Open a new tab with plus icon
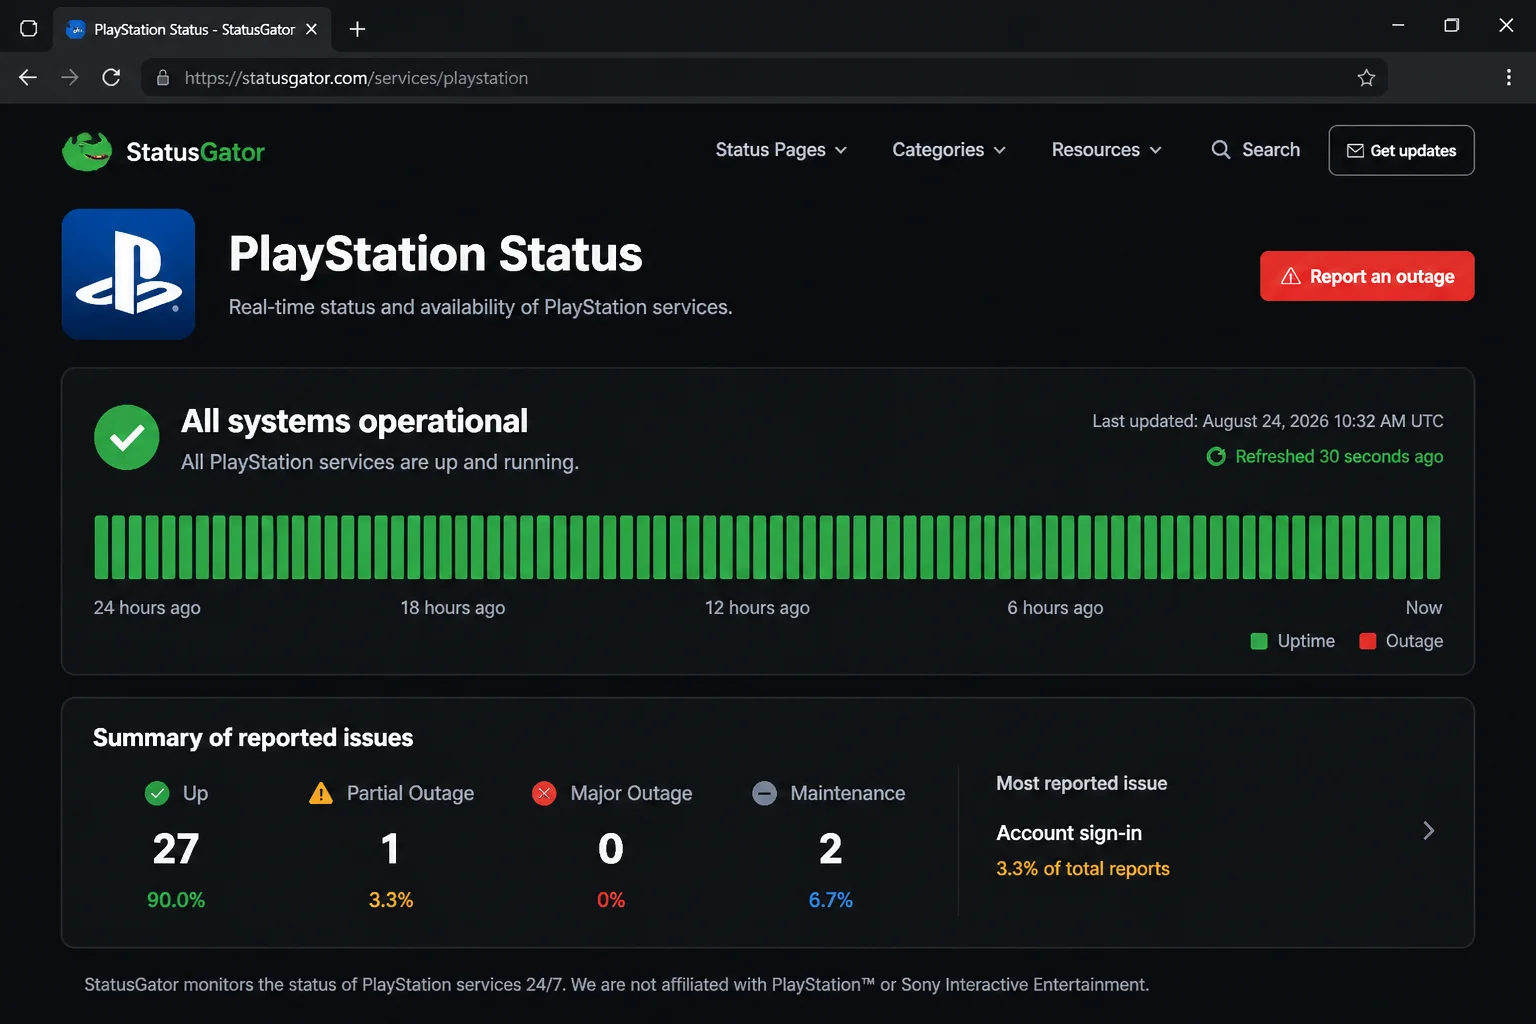 [357, 29]
